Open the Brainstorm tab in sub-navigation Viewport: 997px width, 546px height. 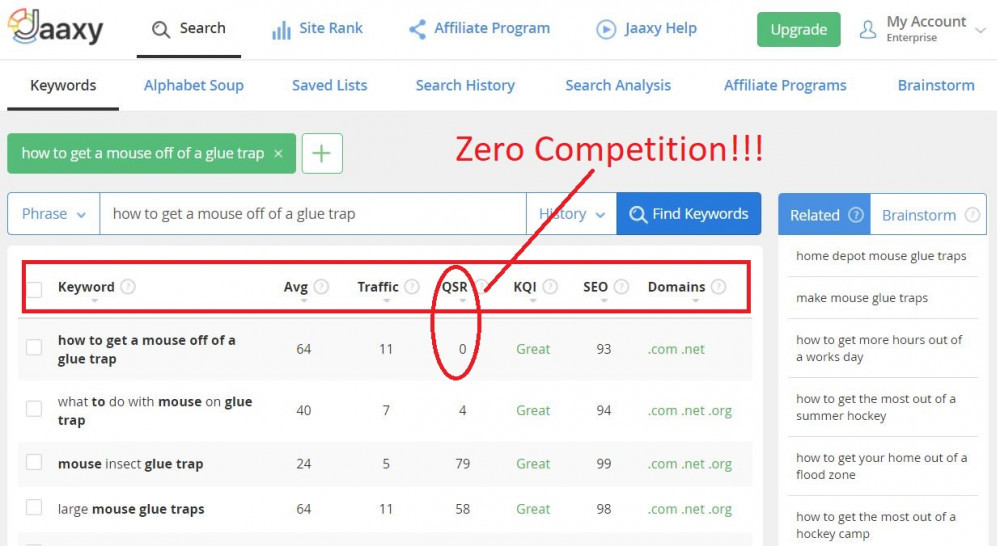(936, 85)
